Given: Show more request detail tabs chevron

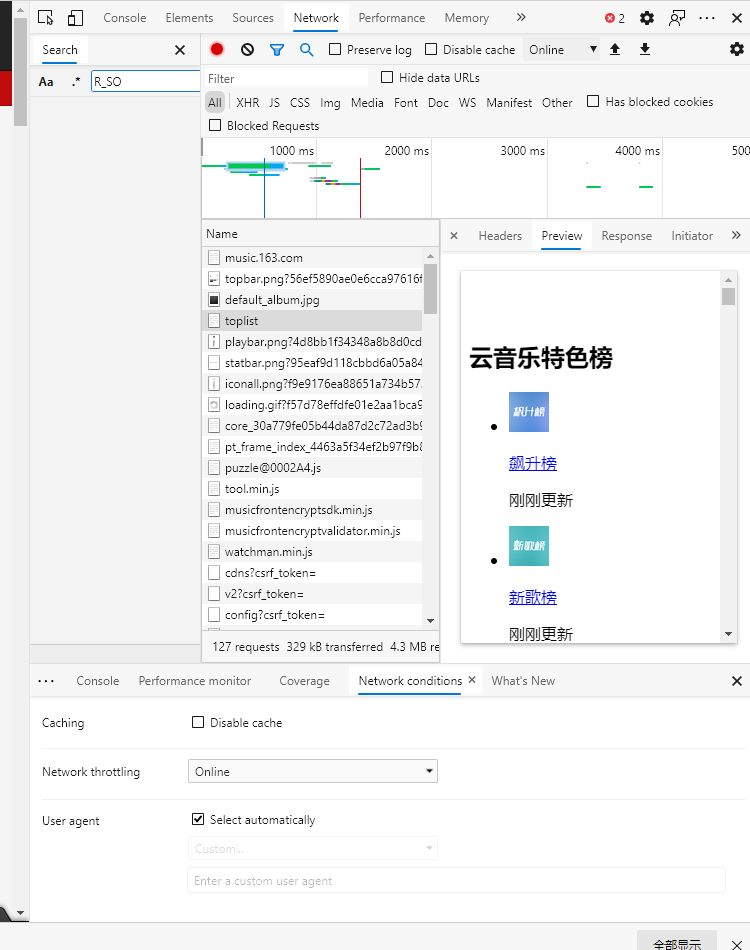Looking at the screenshot, I should click(x=736, y=236).
